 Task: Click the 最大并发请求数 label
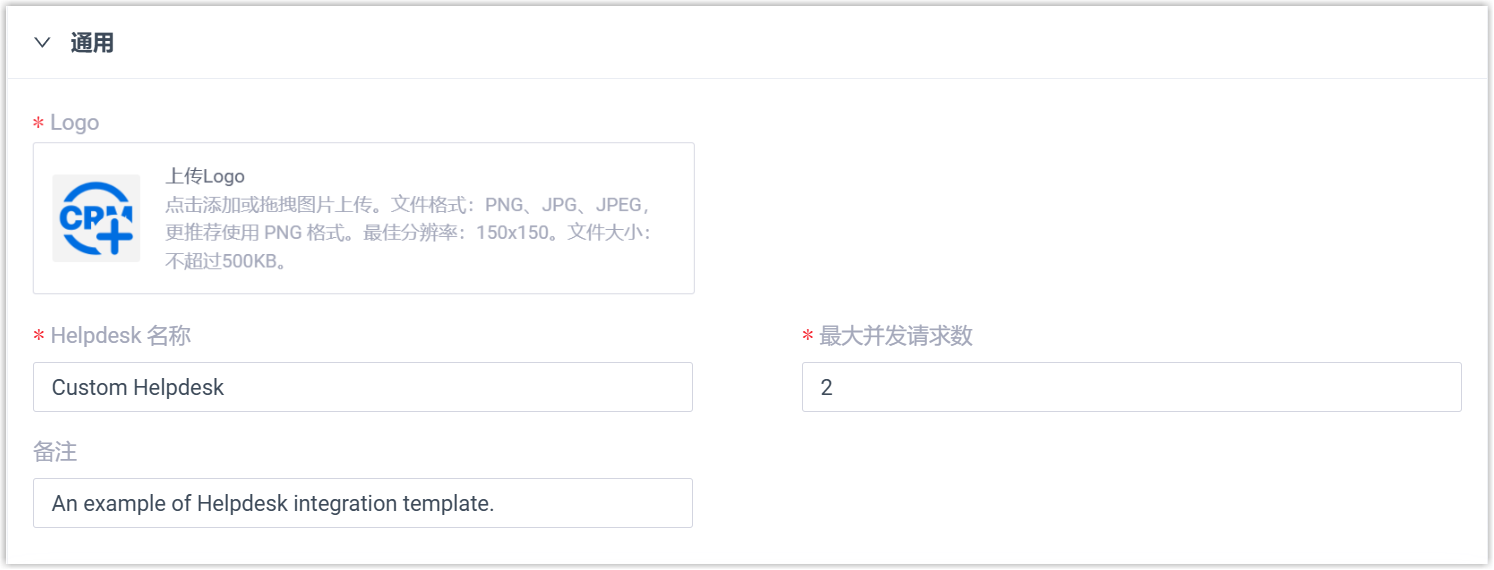(896, 336)
